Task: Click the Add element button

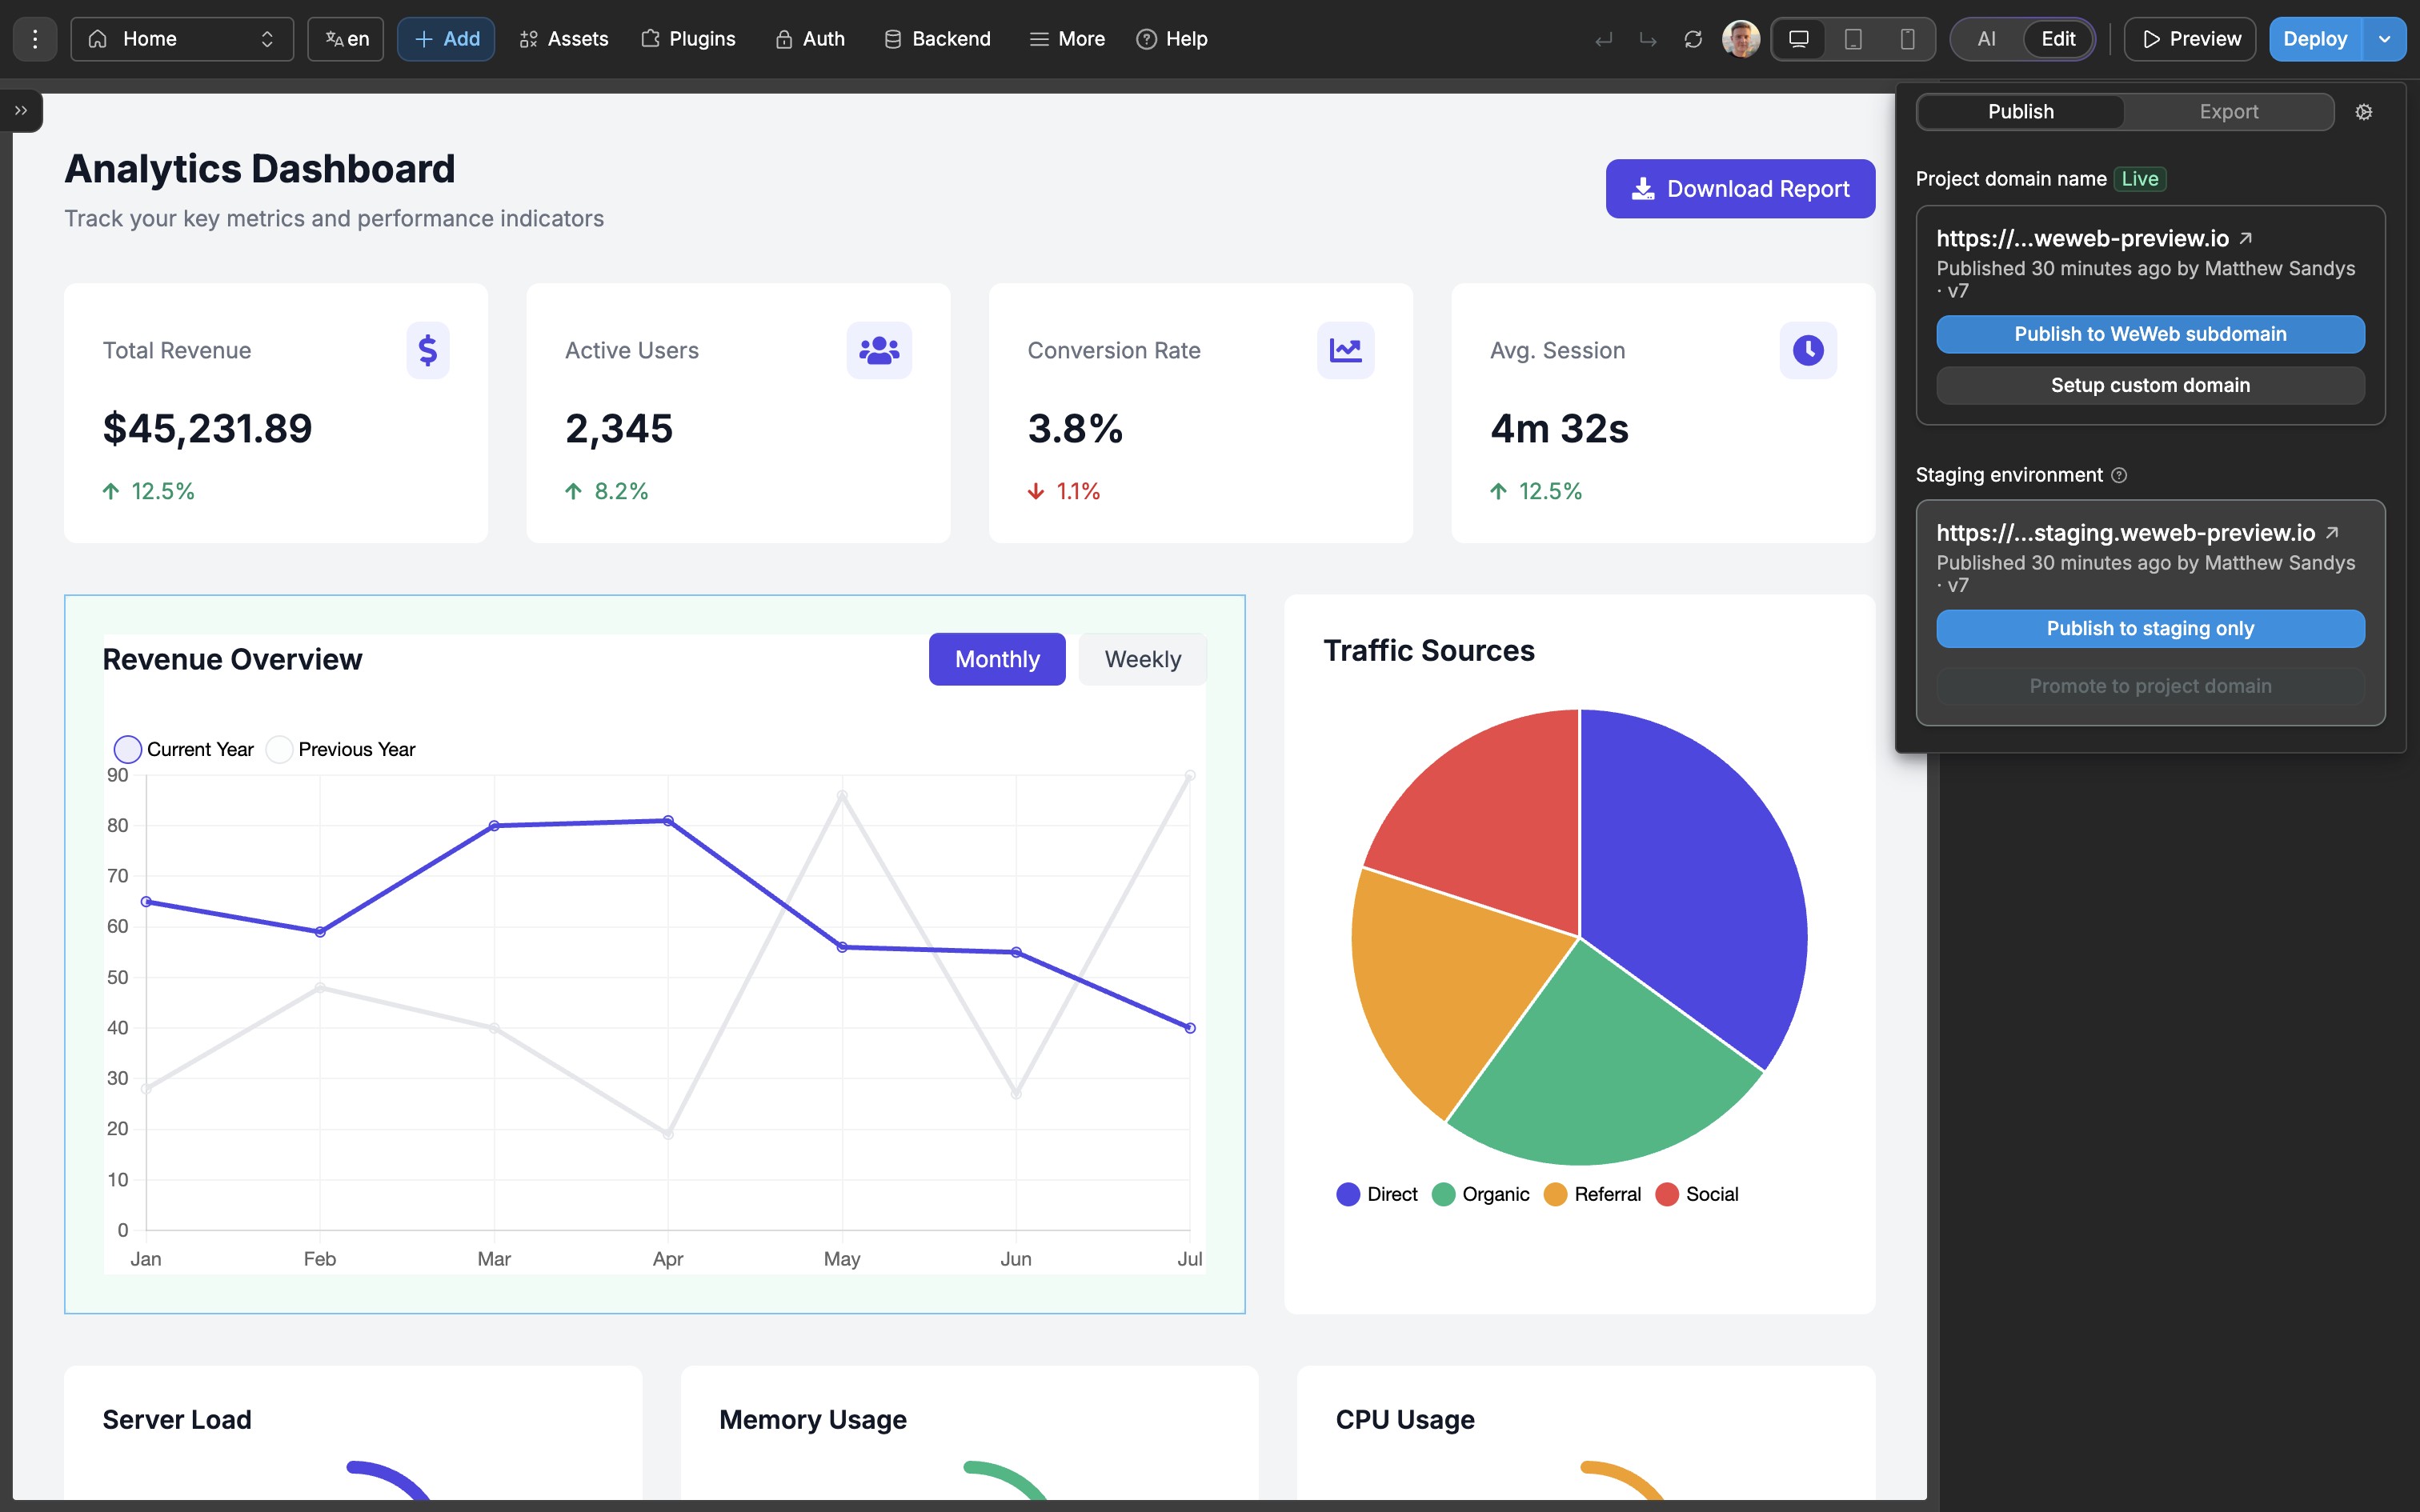Action: pyautogui.click(x=446, y=39)
